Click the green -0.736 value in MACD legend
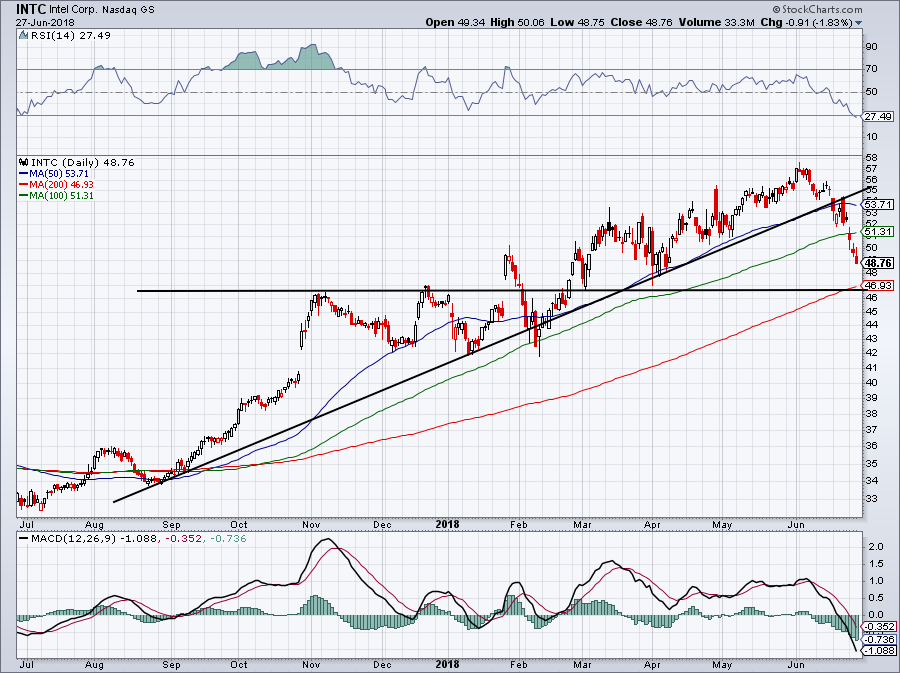Viewport: 900px width, 673px height. click(x=227, y=539)
